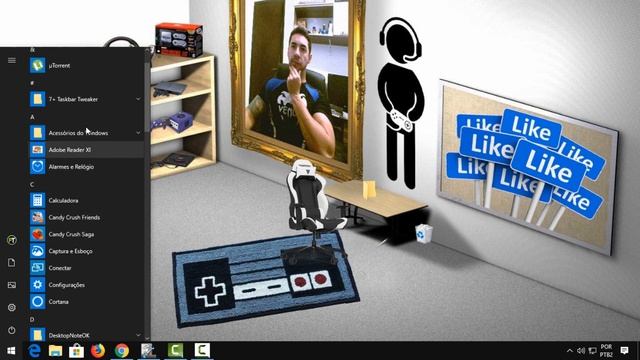Click the 'D' letter group header
Screen dimensions: 640x360
pyautogui.click(x=32, y=319)
